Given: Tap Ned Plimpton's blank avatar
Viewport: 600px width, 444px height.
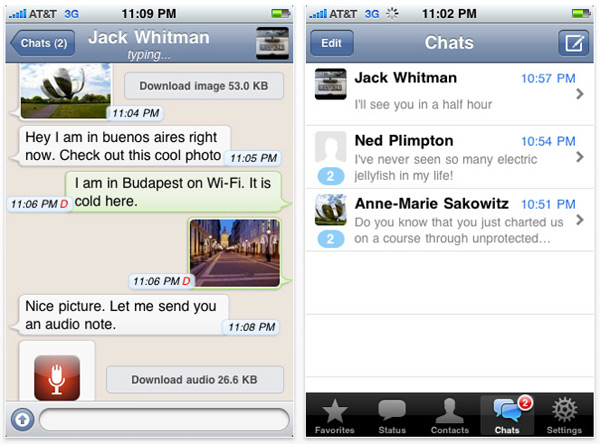Looking at the screenshot, I should pos(330,147).
